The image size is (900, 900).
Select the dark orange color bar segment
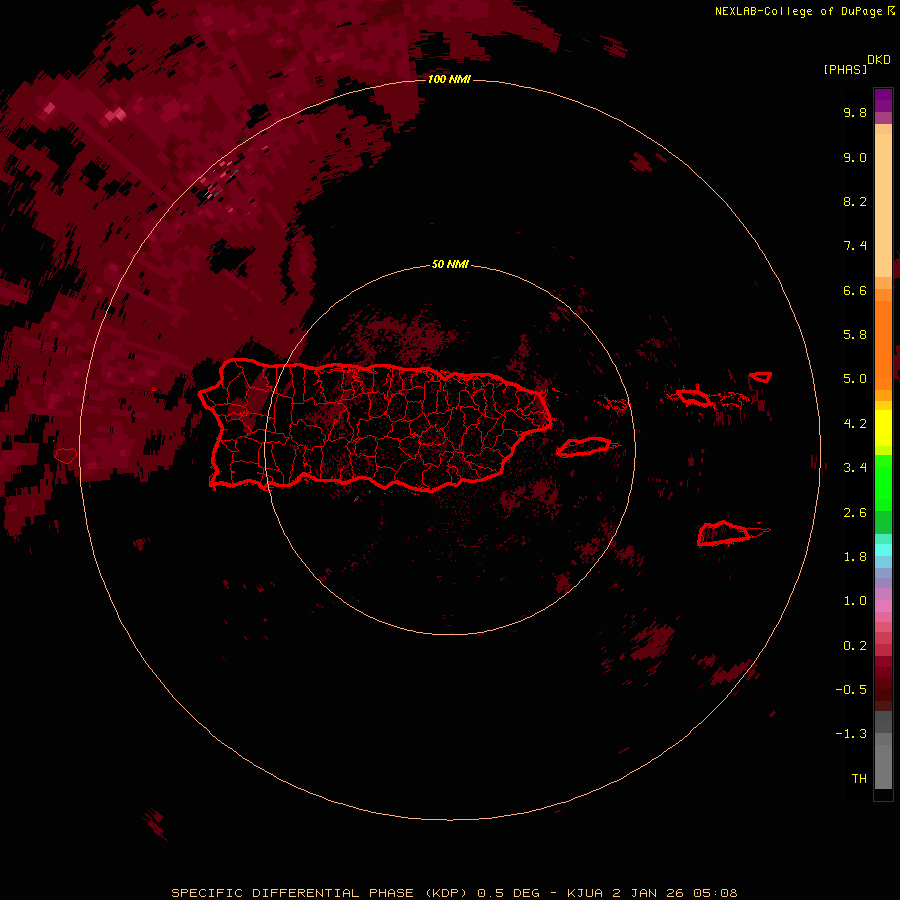pos(883,346)
